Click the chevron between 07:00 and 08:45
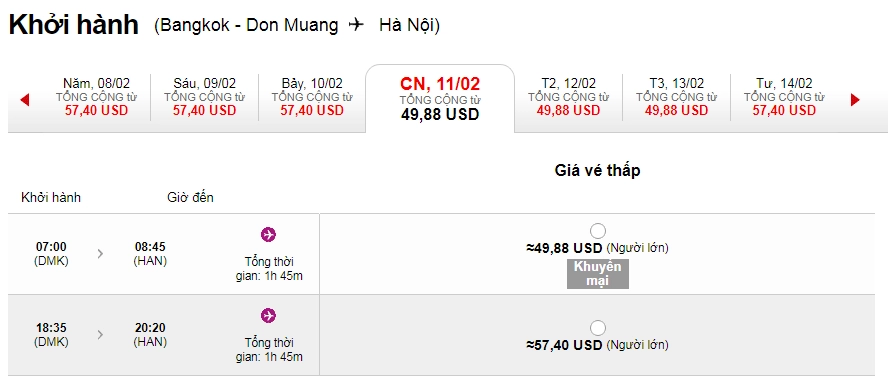 pyautogui.click(x=100, y=254)
